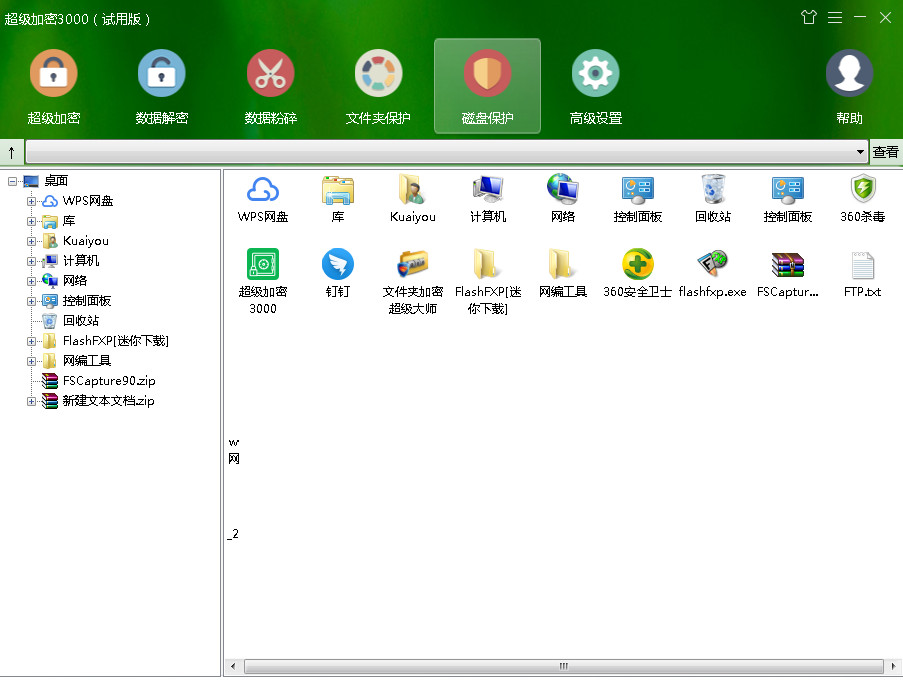This screenshot has width=903, height=680.
Task: Select 计算机 label in the tree
Action: click(x=81, y=261)
